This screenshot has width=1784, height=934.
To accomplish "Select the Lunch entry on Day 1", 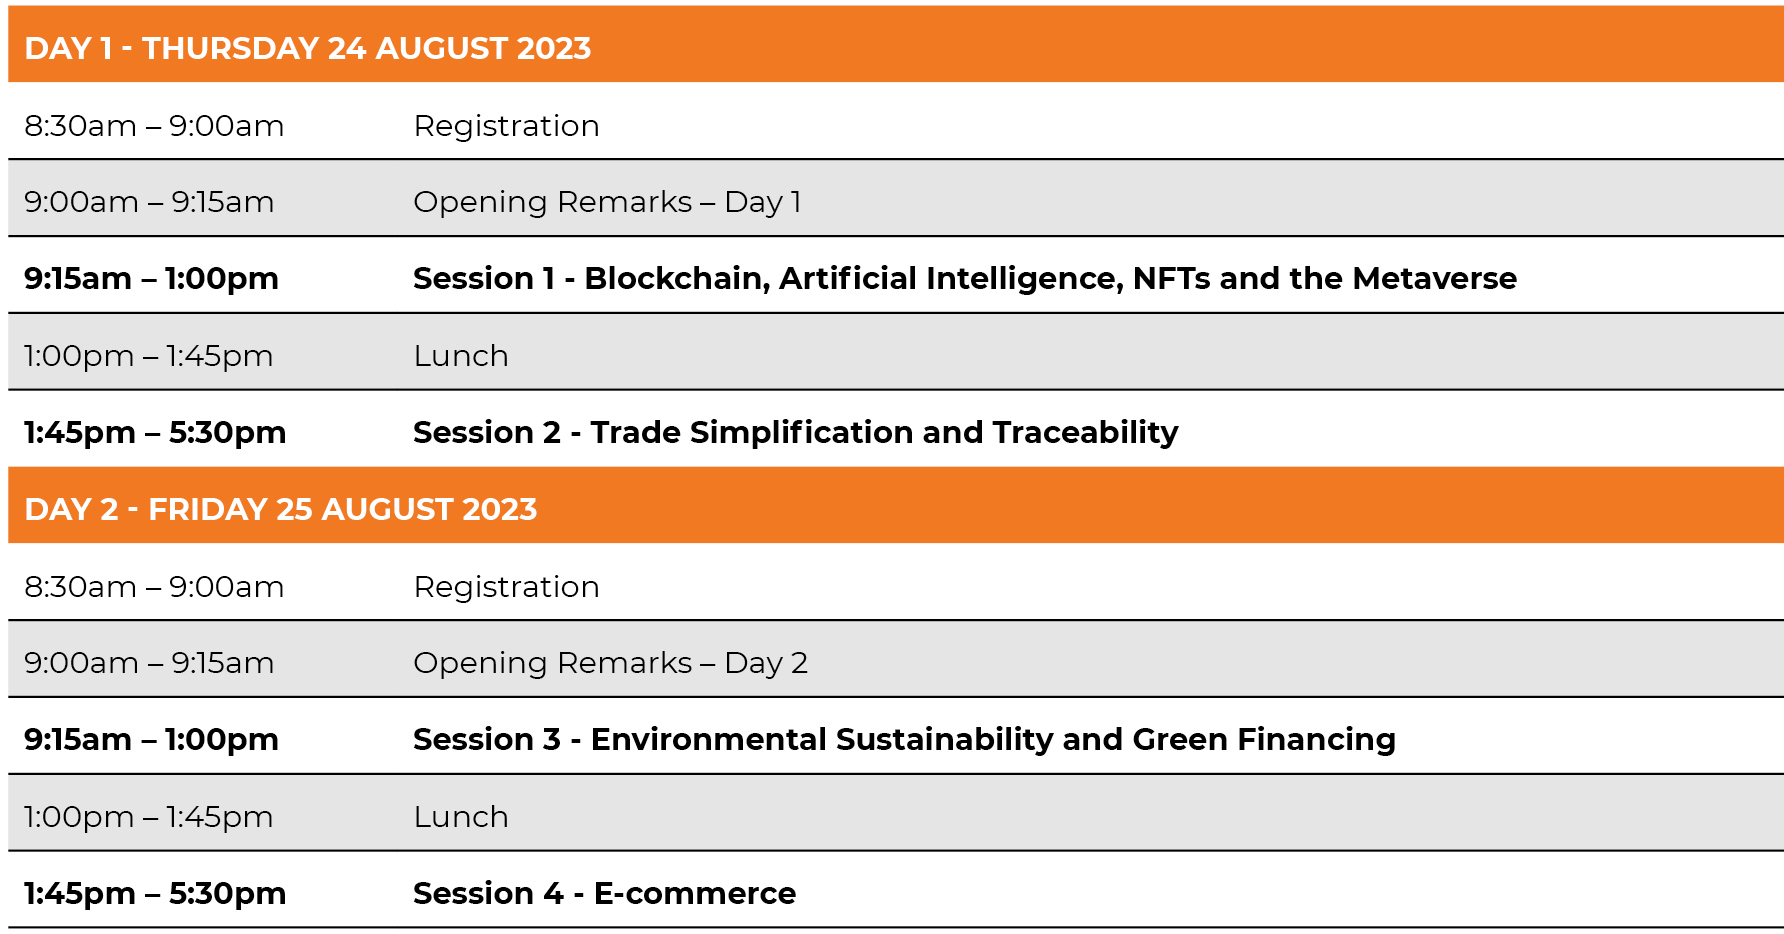I will (x=461, y=356).
